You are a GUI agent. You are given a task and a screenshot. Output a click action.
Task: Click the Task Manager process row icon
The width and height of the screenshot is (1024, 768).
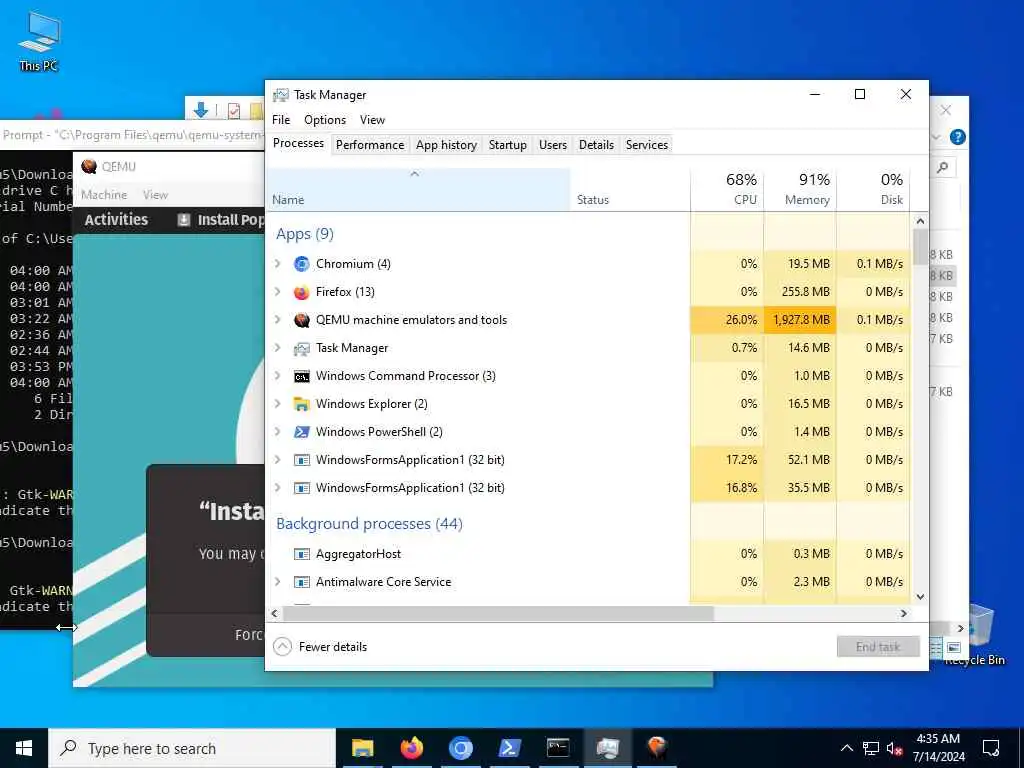tap(301, 348)
